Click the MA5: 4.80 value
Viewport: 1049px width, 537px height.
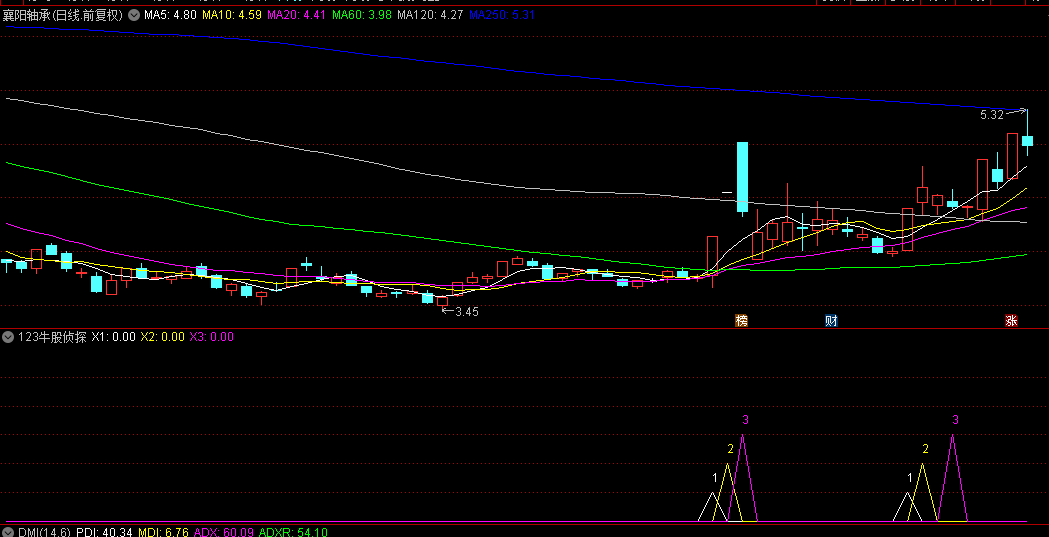171,15
